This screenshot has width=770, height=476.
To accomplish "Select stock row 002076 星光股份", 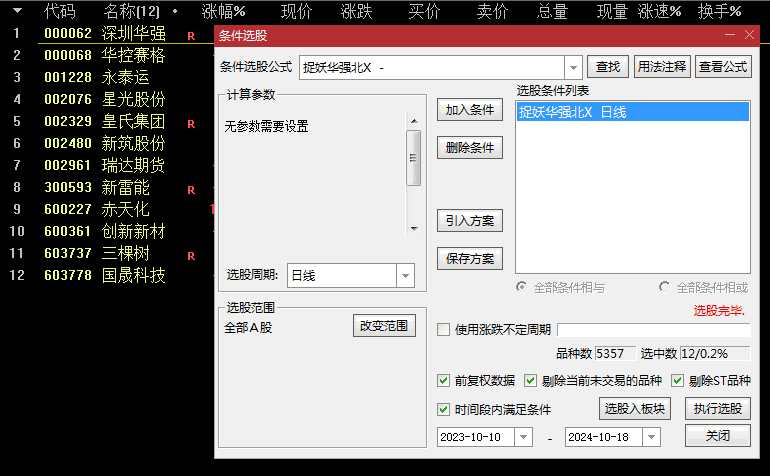I will 107,99.
